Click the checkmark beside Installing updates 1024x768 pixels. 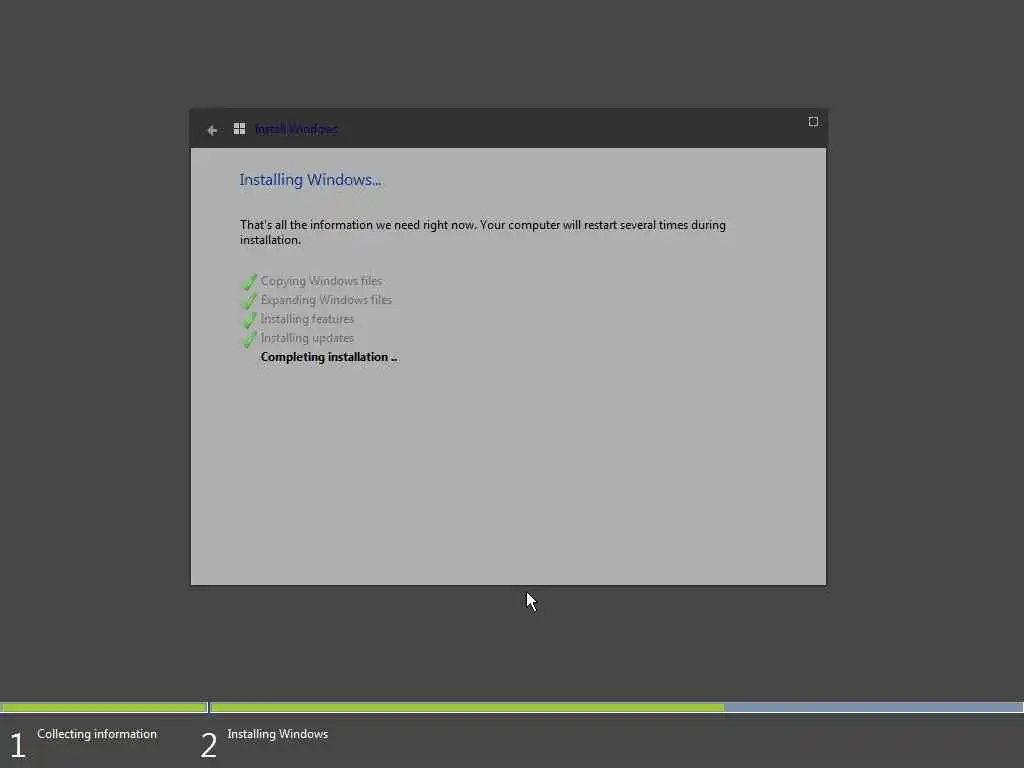249,338
